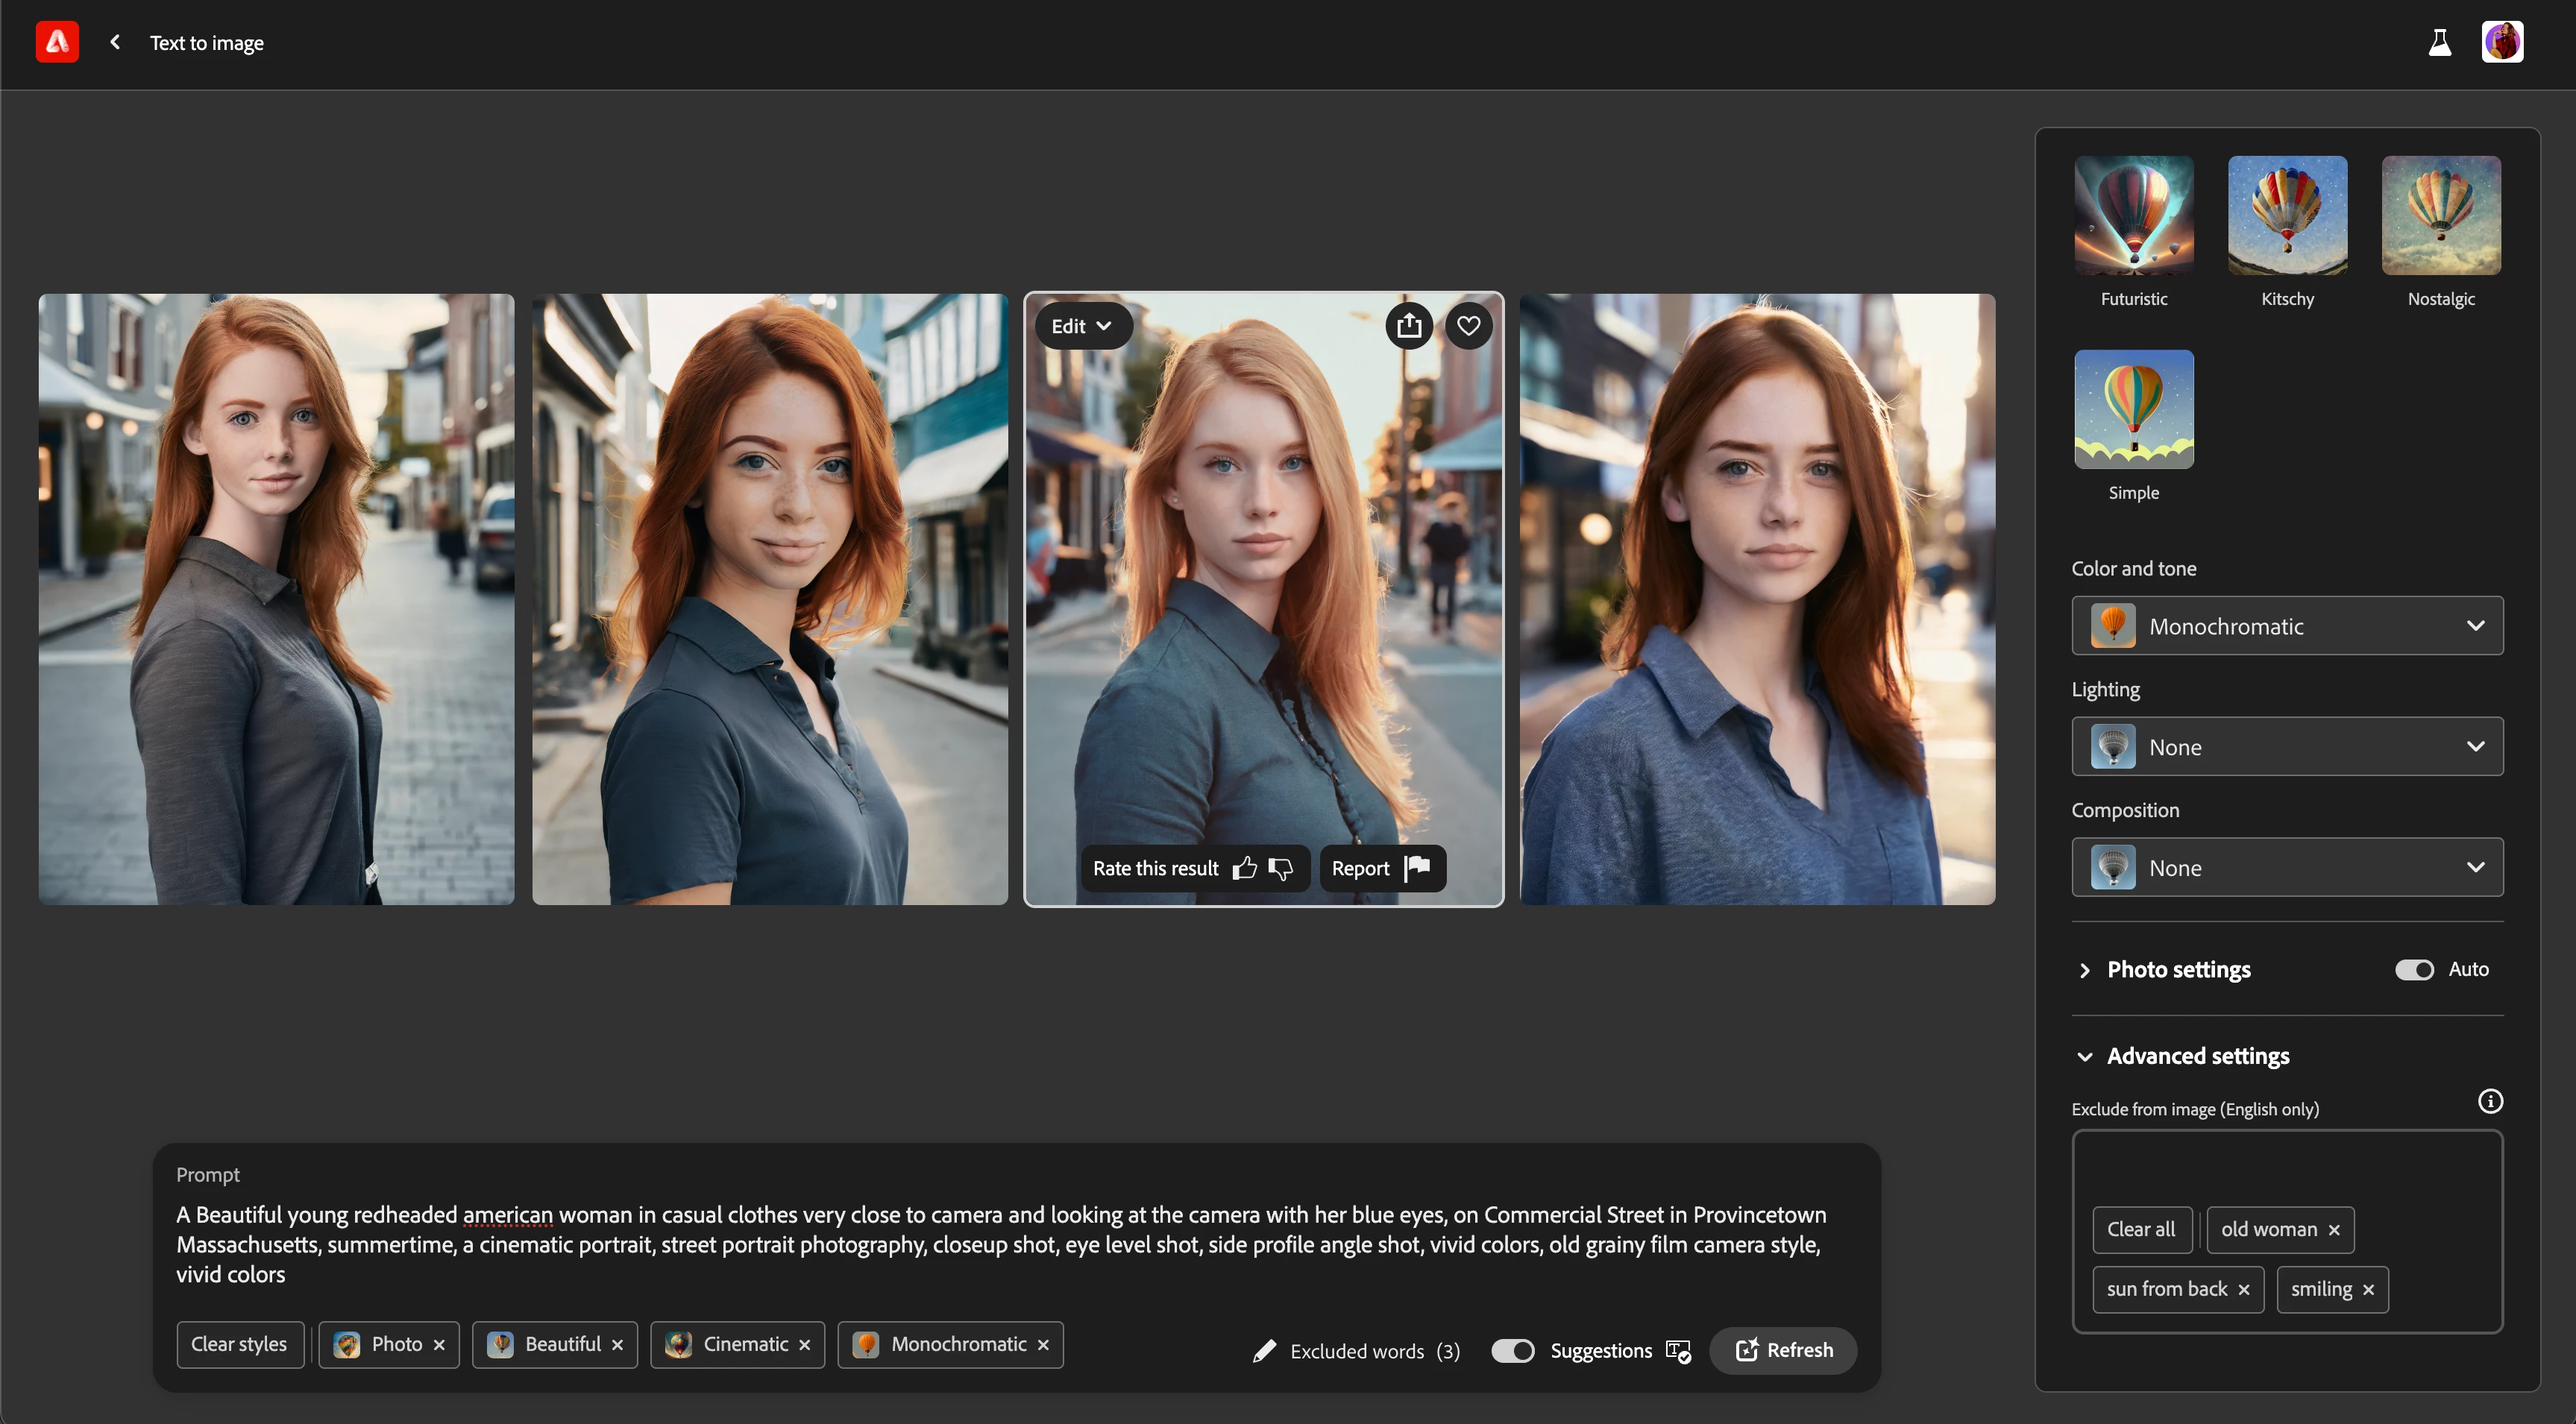Toggle the Suggestions switch

pos(1512,1350)
